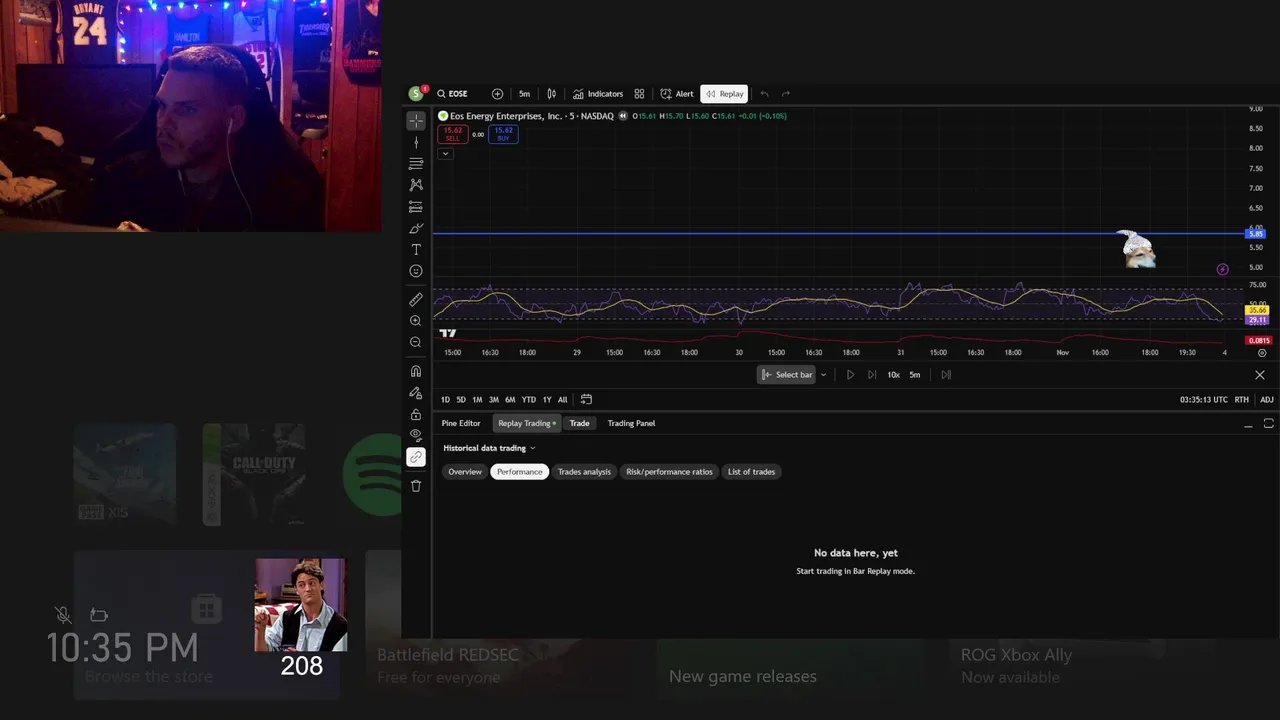Create an Alert
The image size is (1280, 720).
[677, 94]
